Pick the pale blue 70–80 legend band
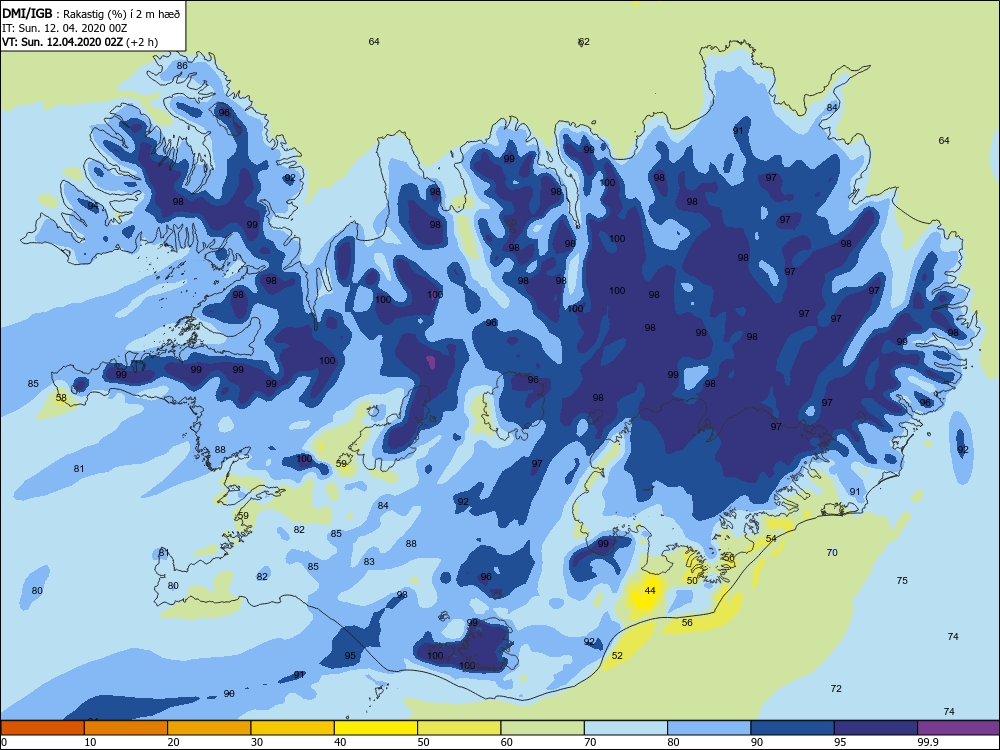 coord(626,728)
